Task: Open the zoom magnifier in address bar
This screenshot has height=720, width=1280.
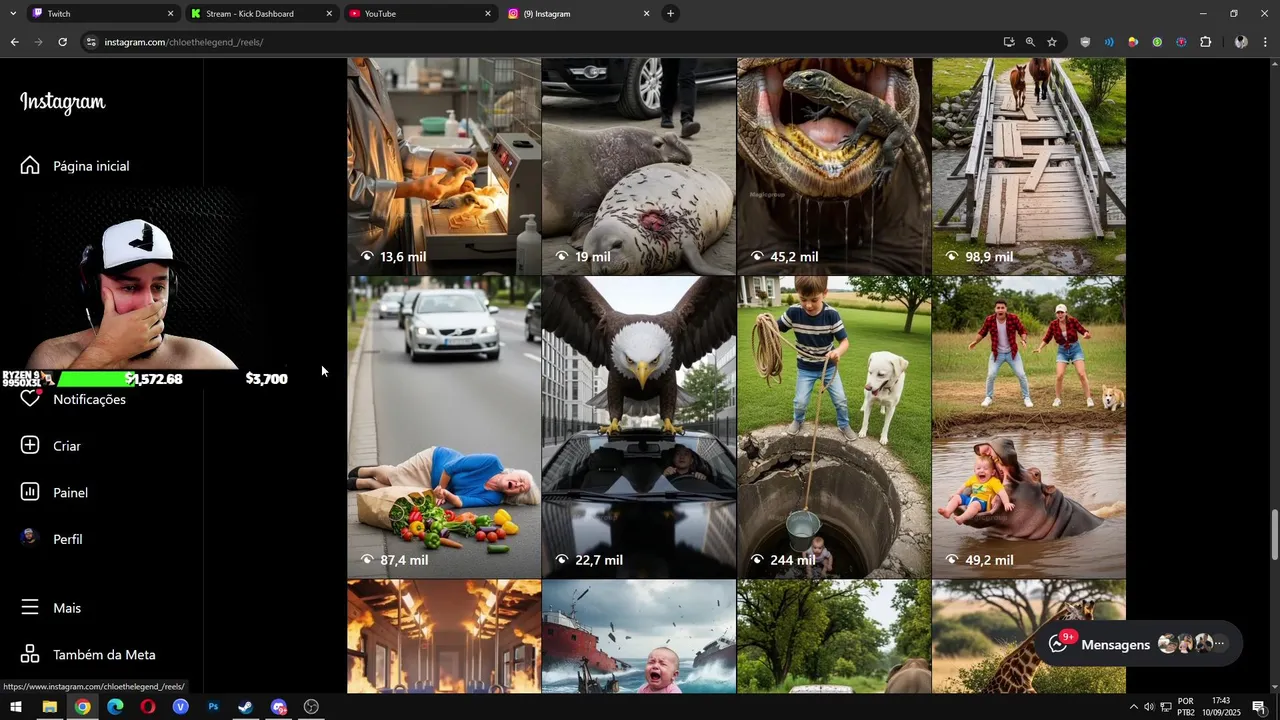Action: [1030, 42]
